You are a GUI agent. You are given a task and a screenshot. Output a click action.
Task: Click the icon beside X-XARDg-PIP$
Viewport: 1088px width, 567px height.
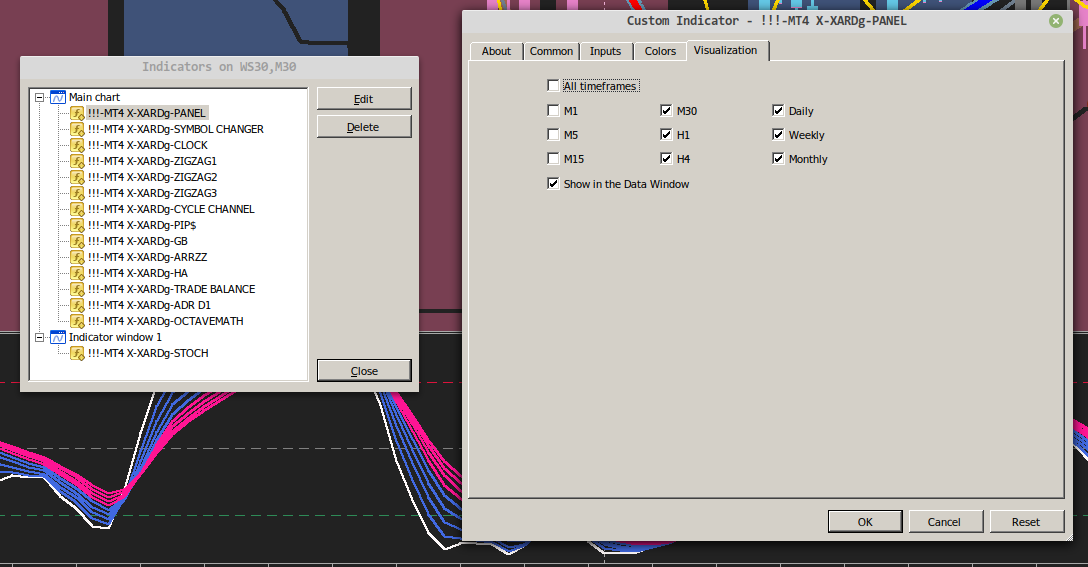(x=77, y=225)
